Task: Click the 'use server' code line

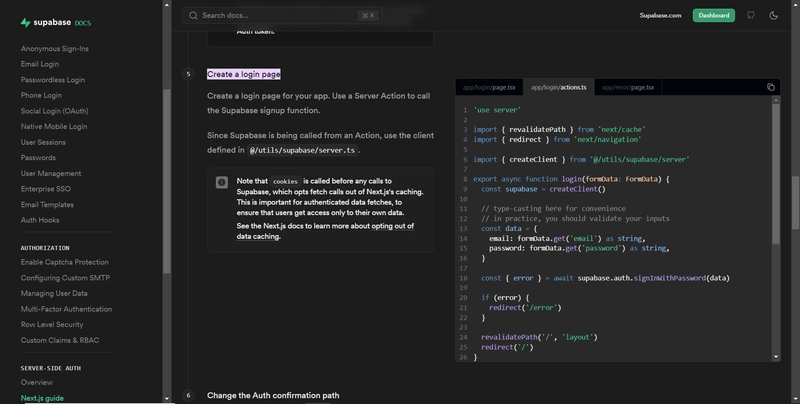Action: coord(497,110)
